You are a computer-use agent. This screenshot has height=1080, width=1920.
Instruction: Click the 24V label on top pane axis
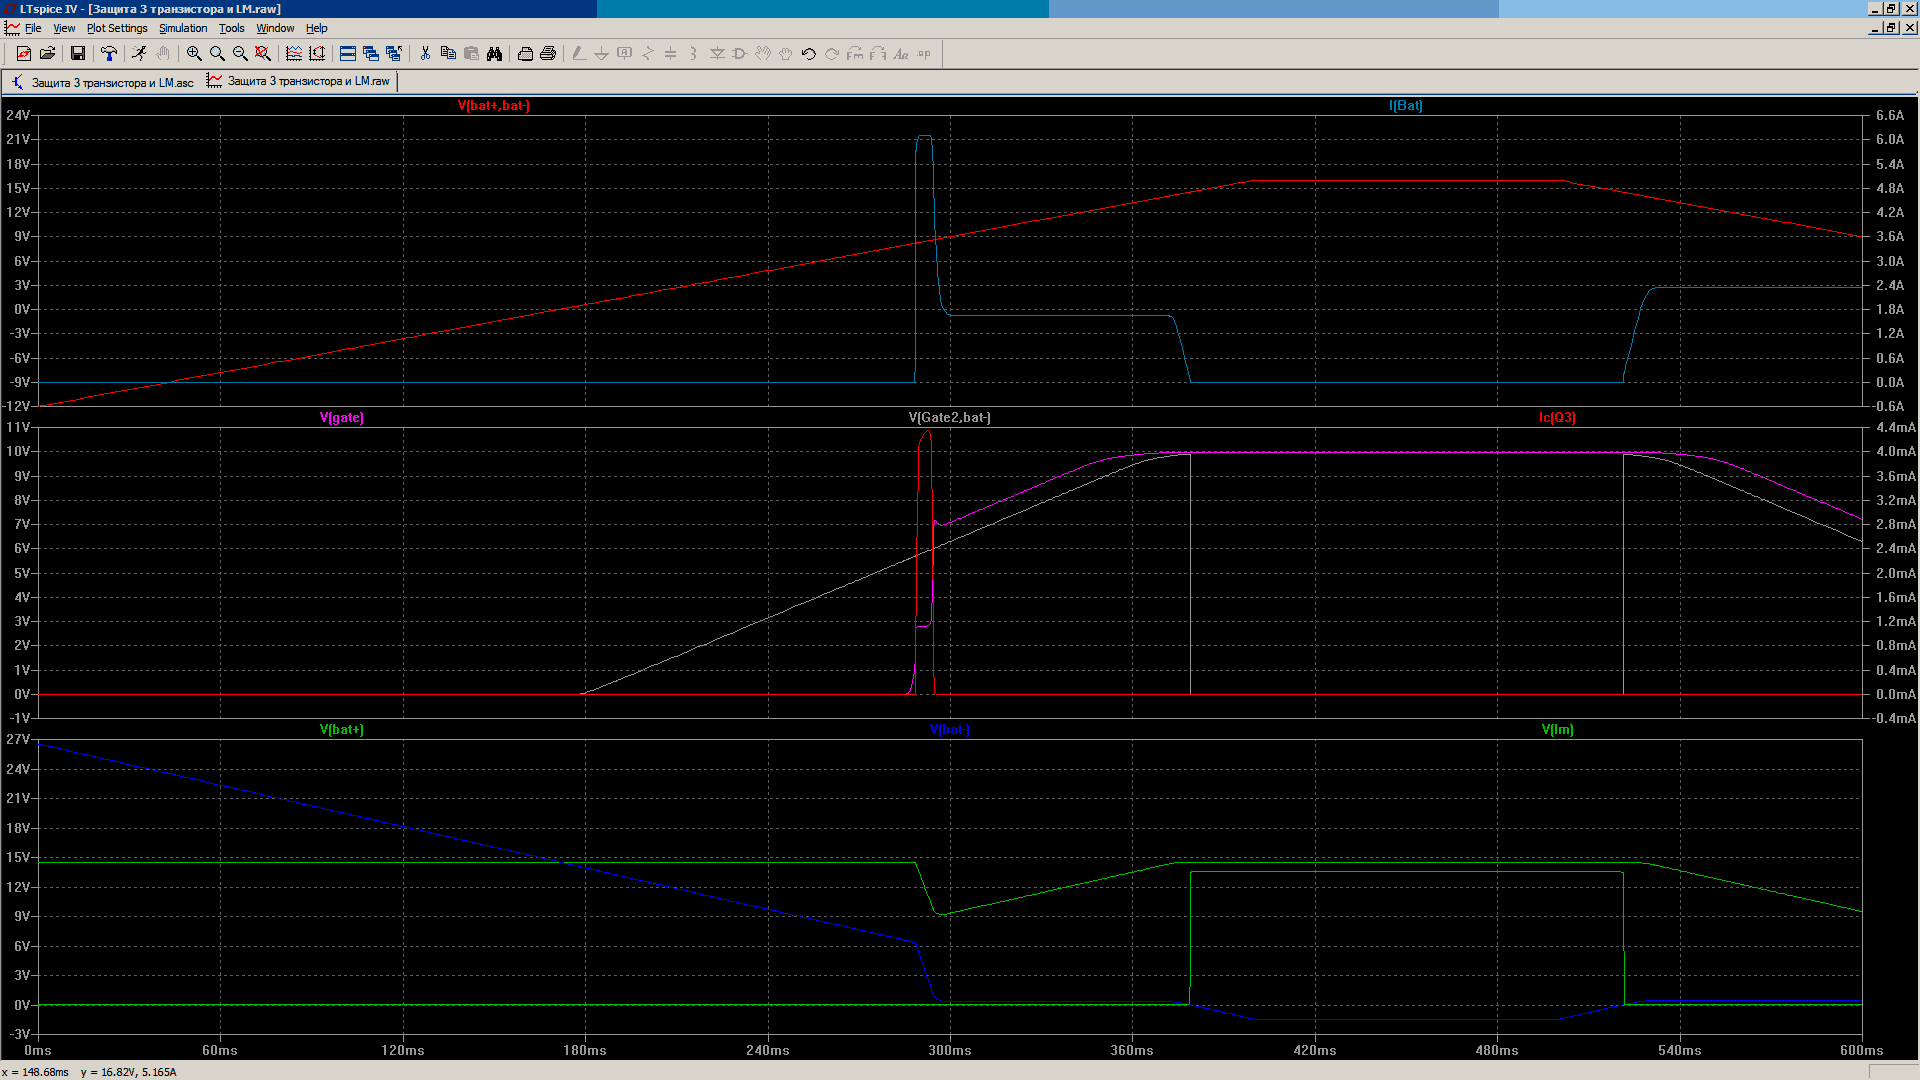(x=18, y=115)
